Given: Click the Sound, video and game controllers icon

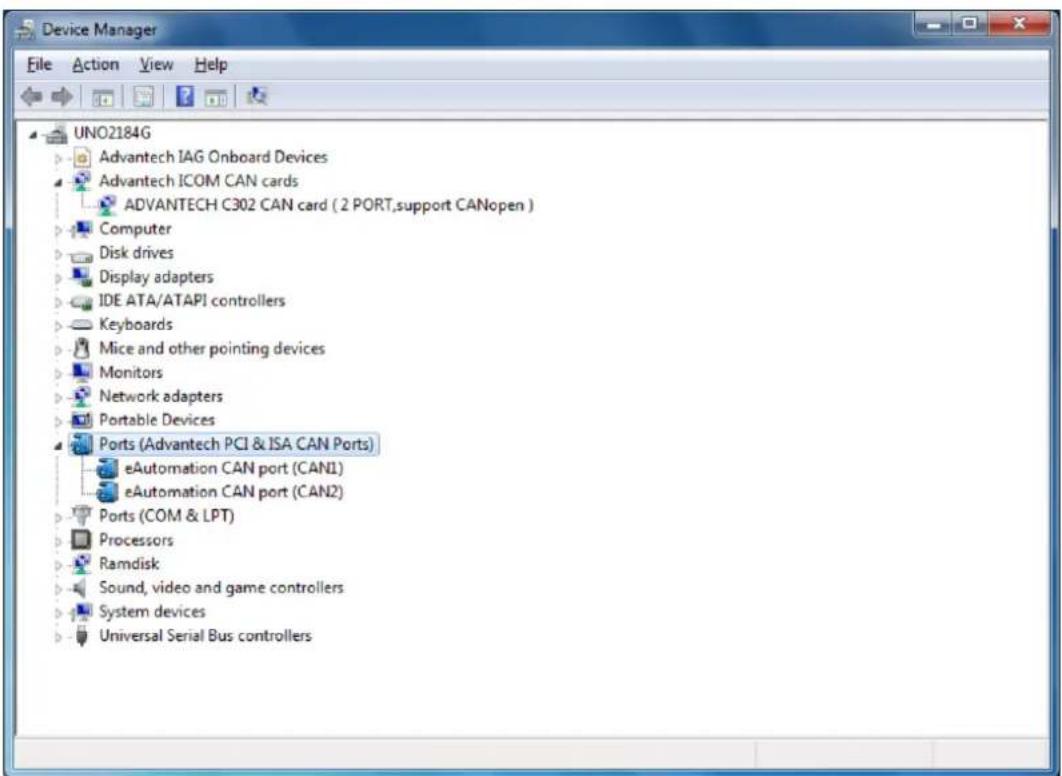Looking at the screenshot, I should [81, 588].
